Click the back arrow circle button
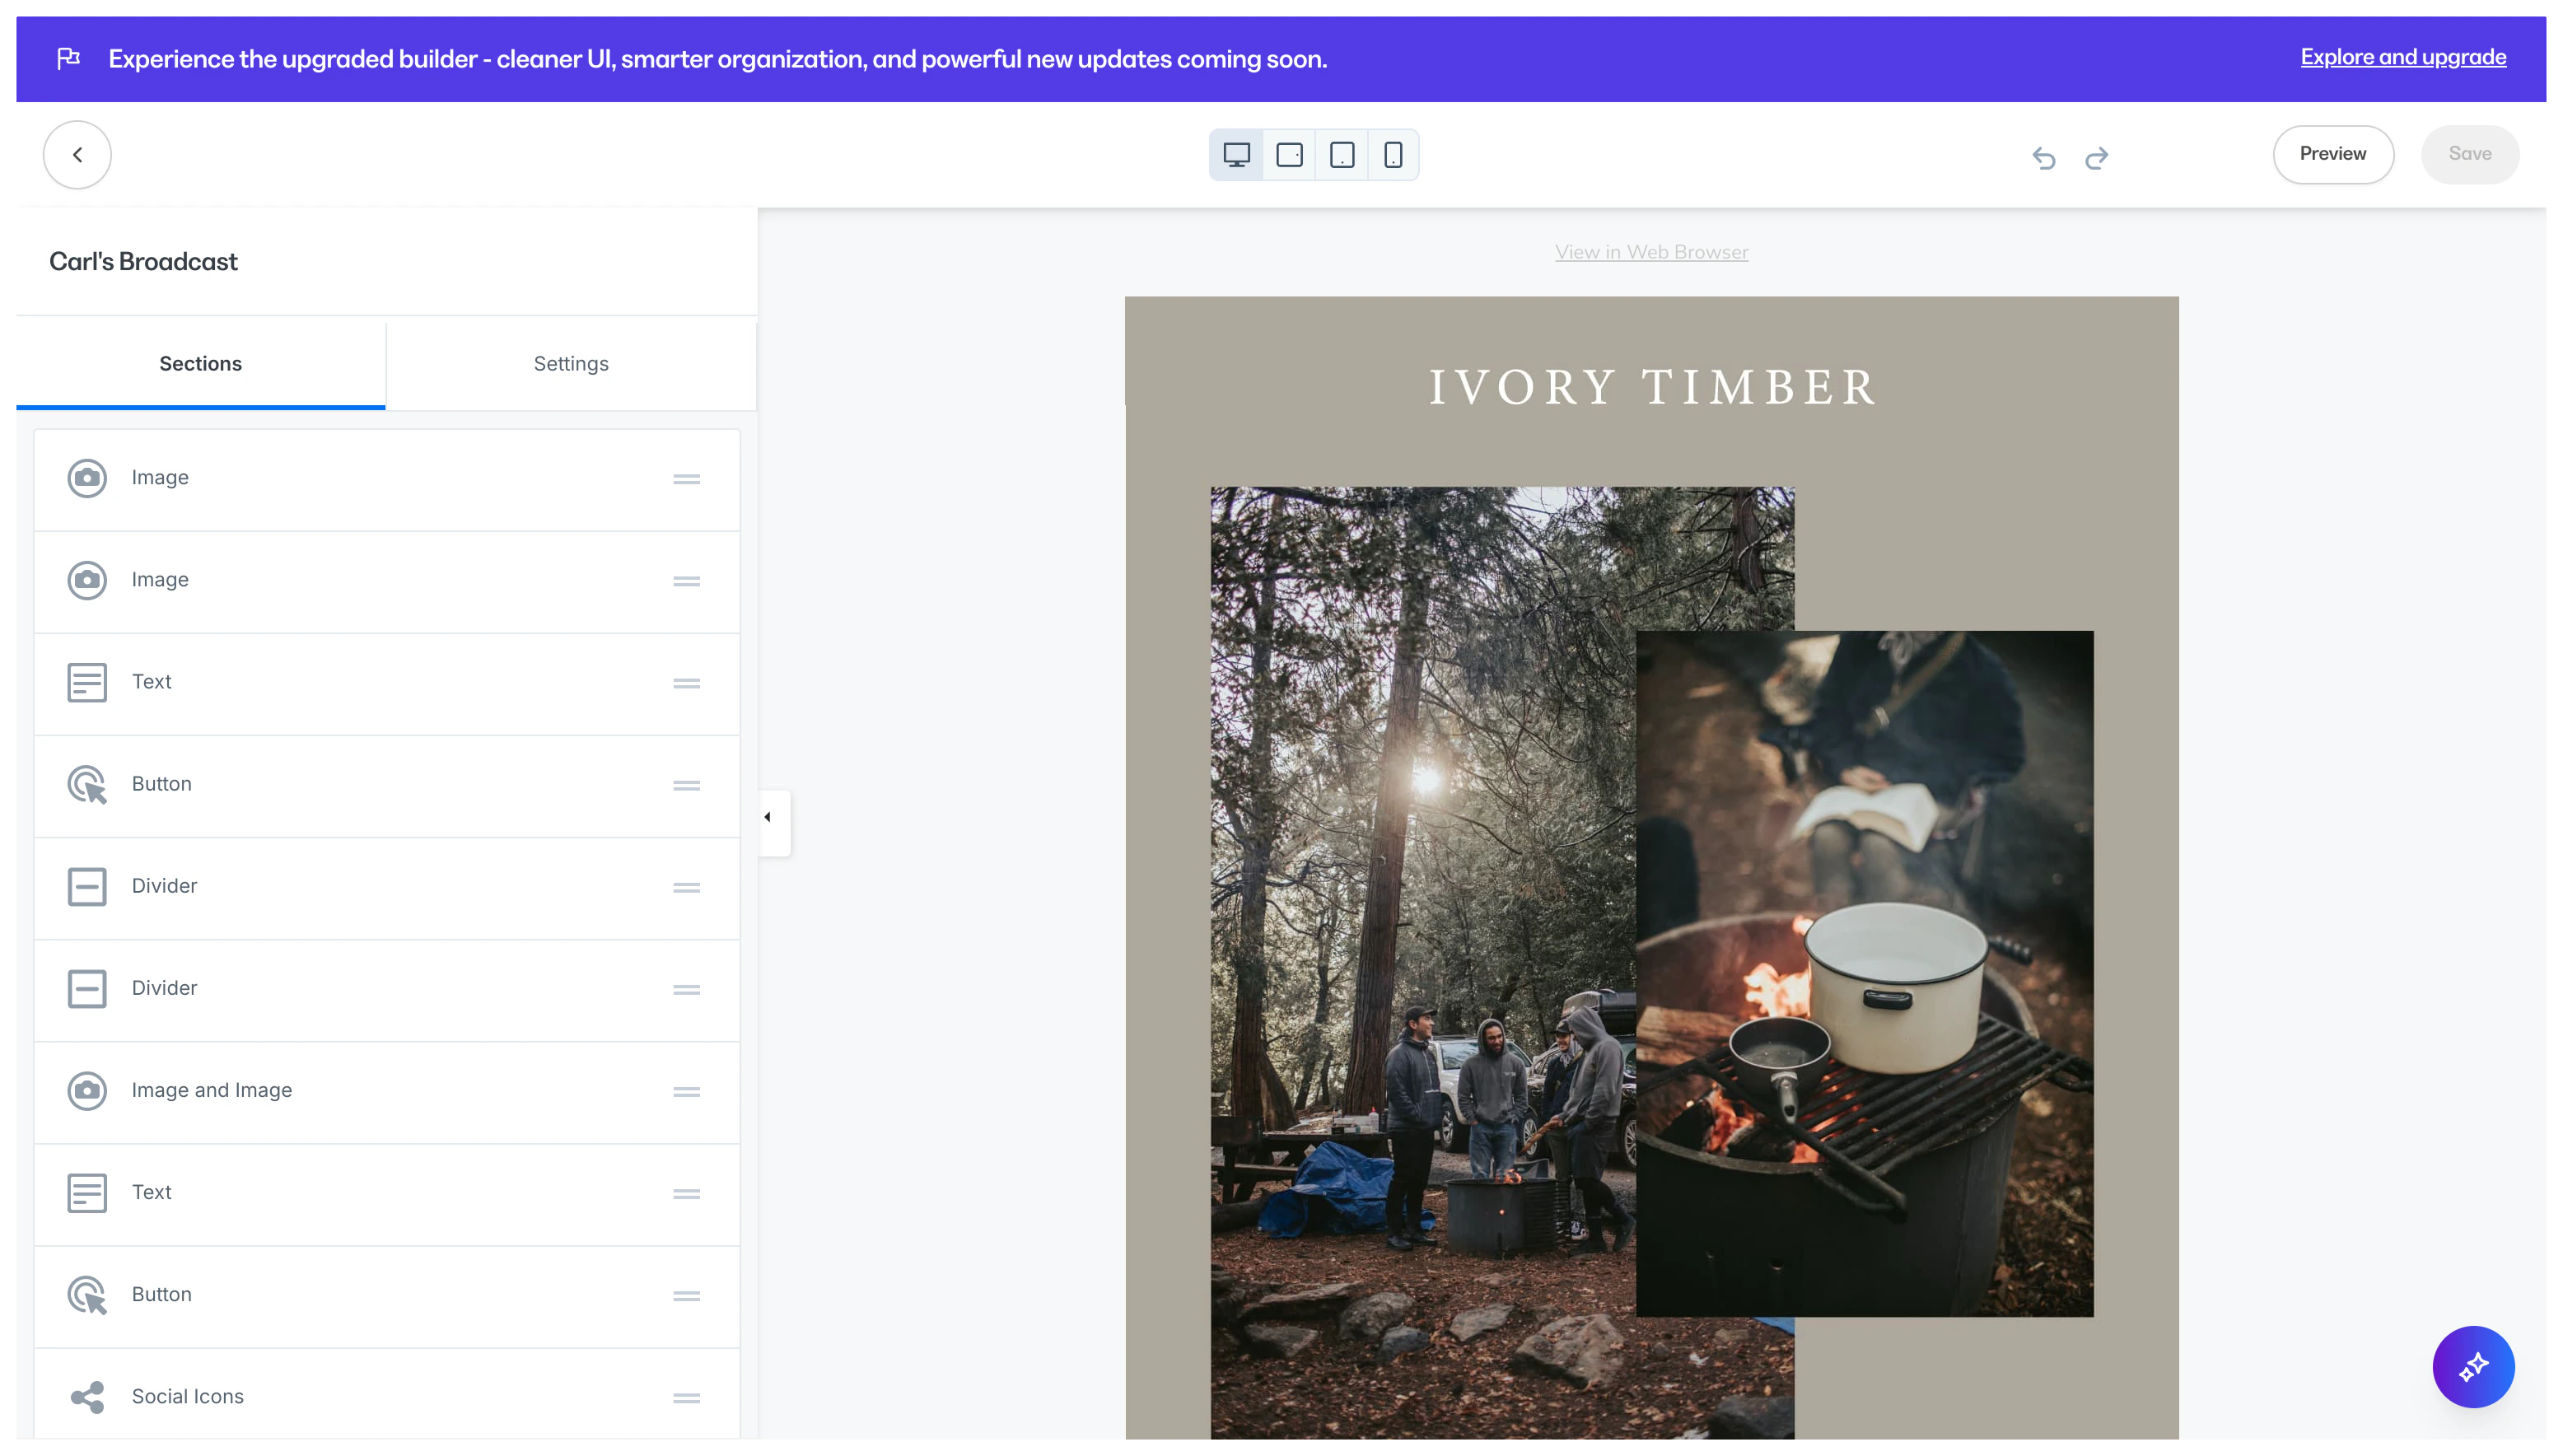Viewport: 2563px width, 1456px height. 77,155
